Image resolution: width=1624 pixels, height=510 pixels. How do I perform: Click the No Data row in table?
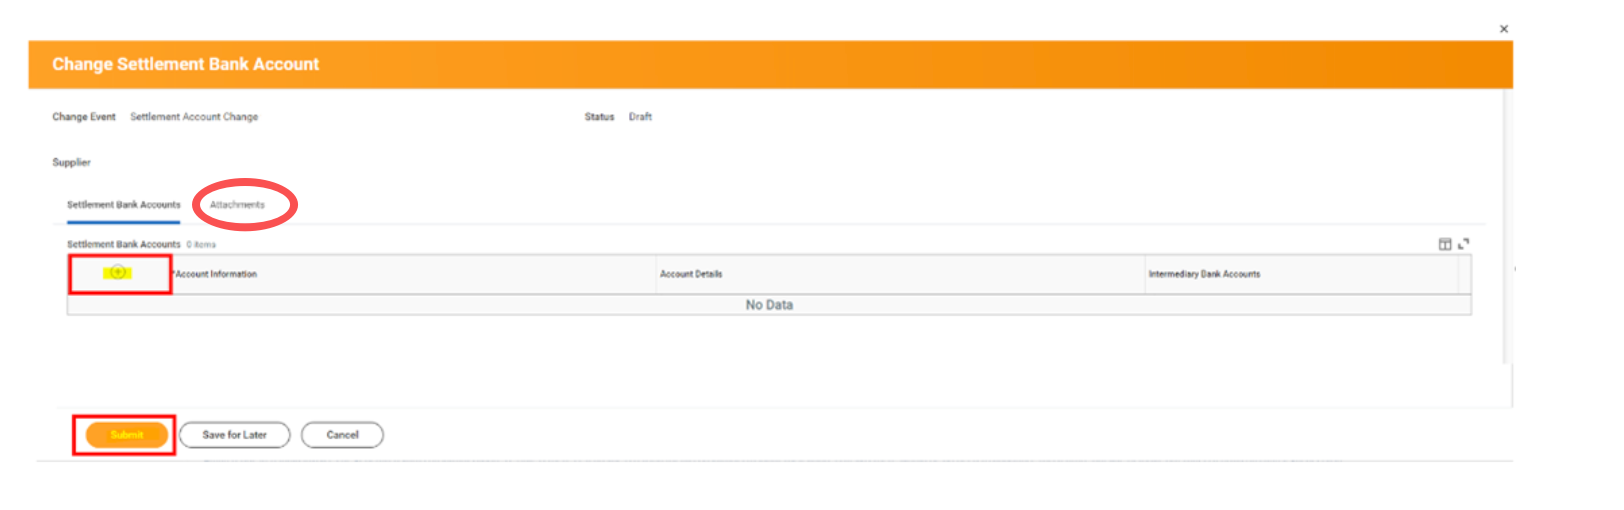(x=768, y=305)
